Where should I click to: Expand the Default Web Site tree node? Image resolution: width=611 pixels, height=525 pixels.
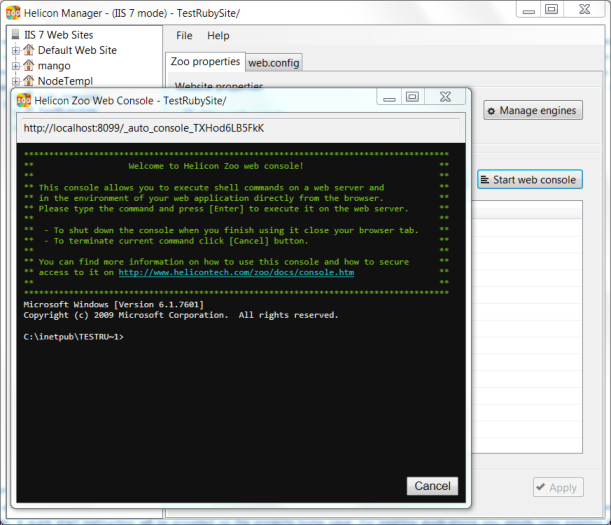15,50
